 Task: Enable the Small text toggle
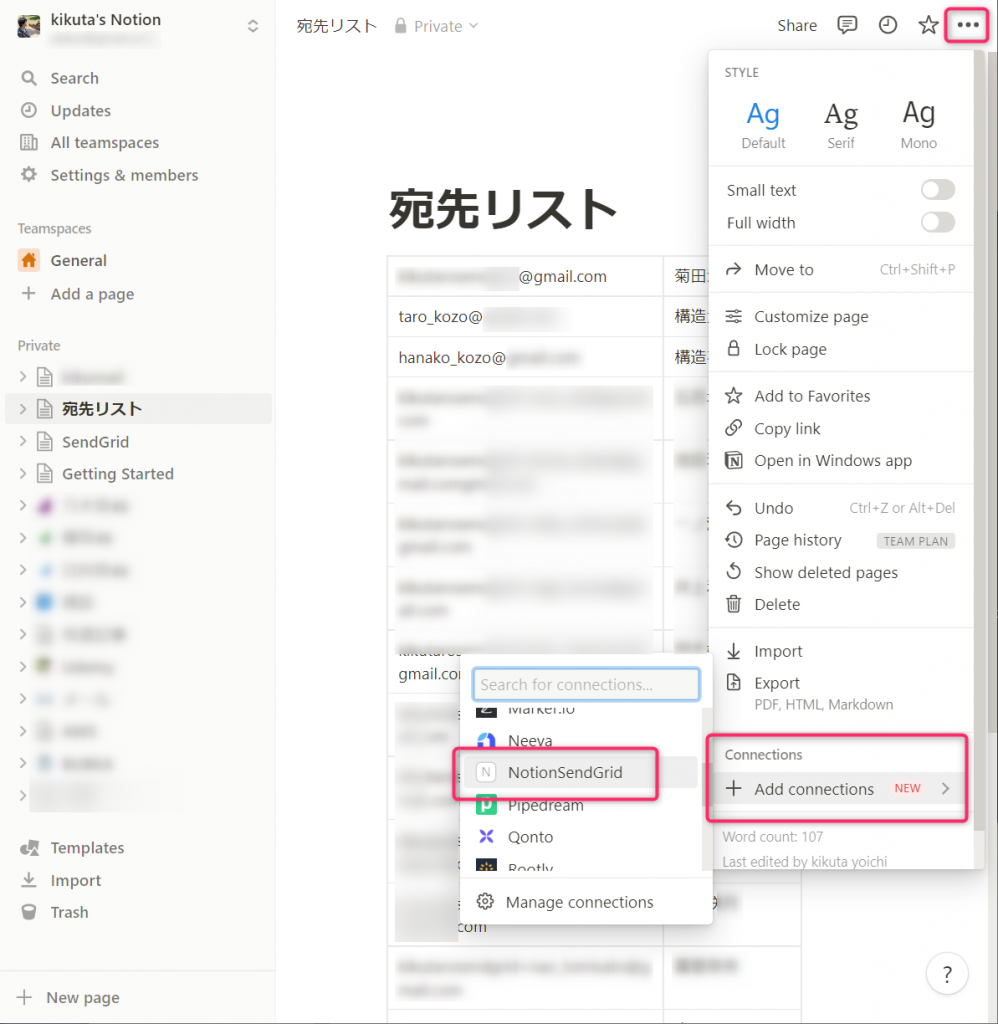tap(937, 189)
